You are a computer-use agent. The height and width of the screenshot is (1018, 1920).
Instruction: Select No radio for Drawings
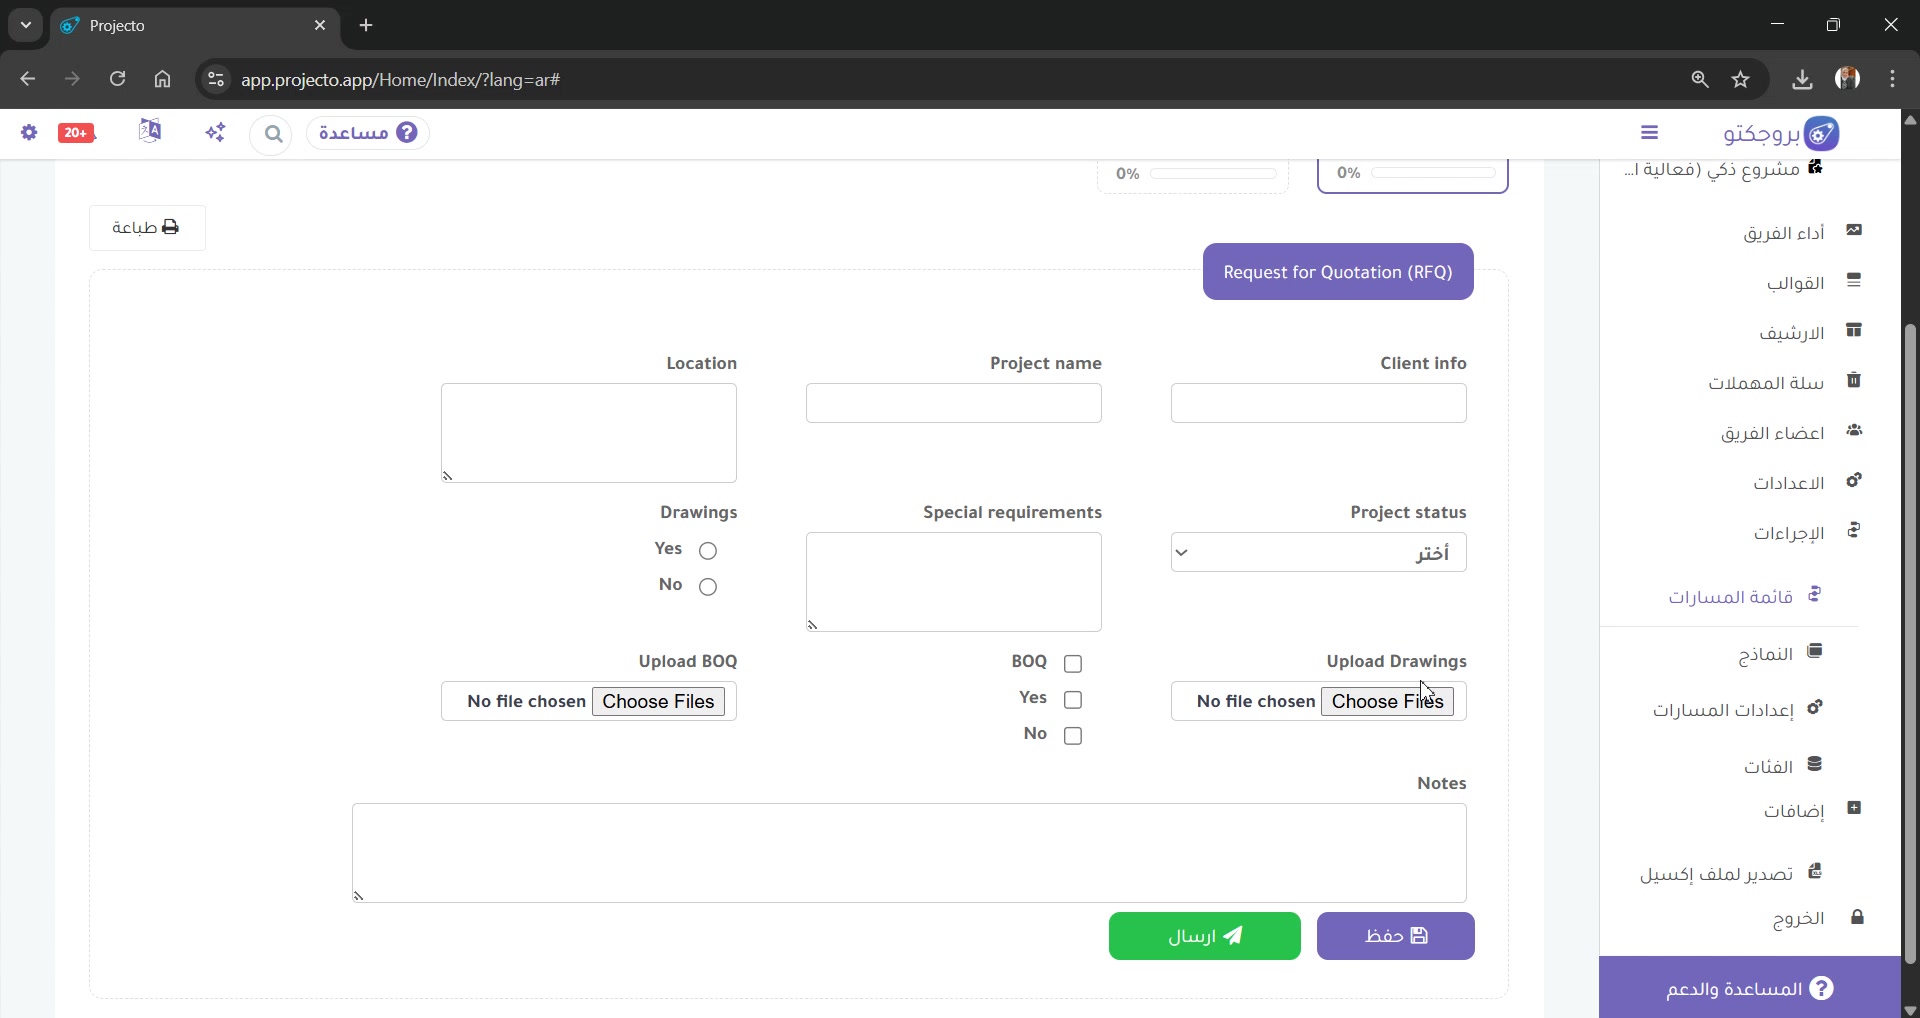[x=708, y=586]
